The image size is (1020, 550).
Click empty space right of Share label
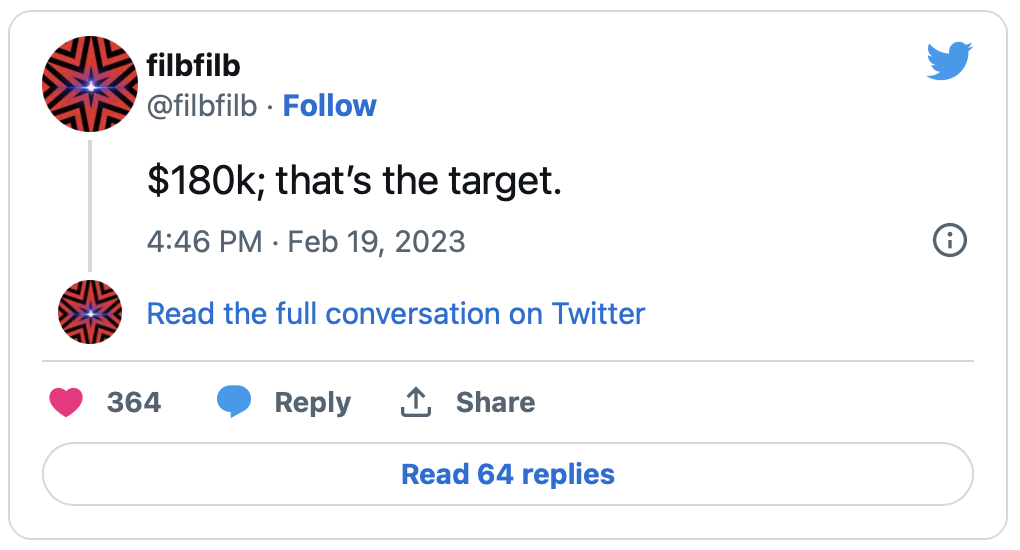(750, 402)
